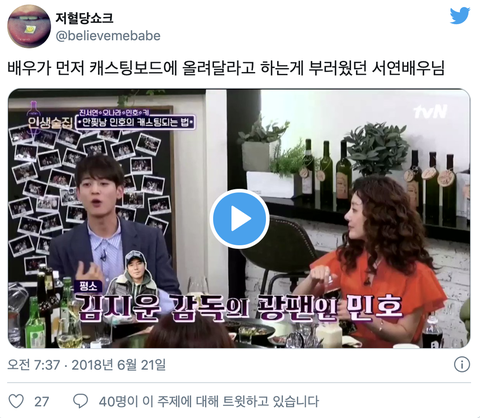
Task: Click the tweet text mentioning 캐스팅보드
Action: [x=226, y=68]
